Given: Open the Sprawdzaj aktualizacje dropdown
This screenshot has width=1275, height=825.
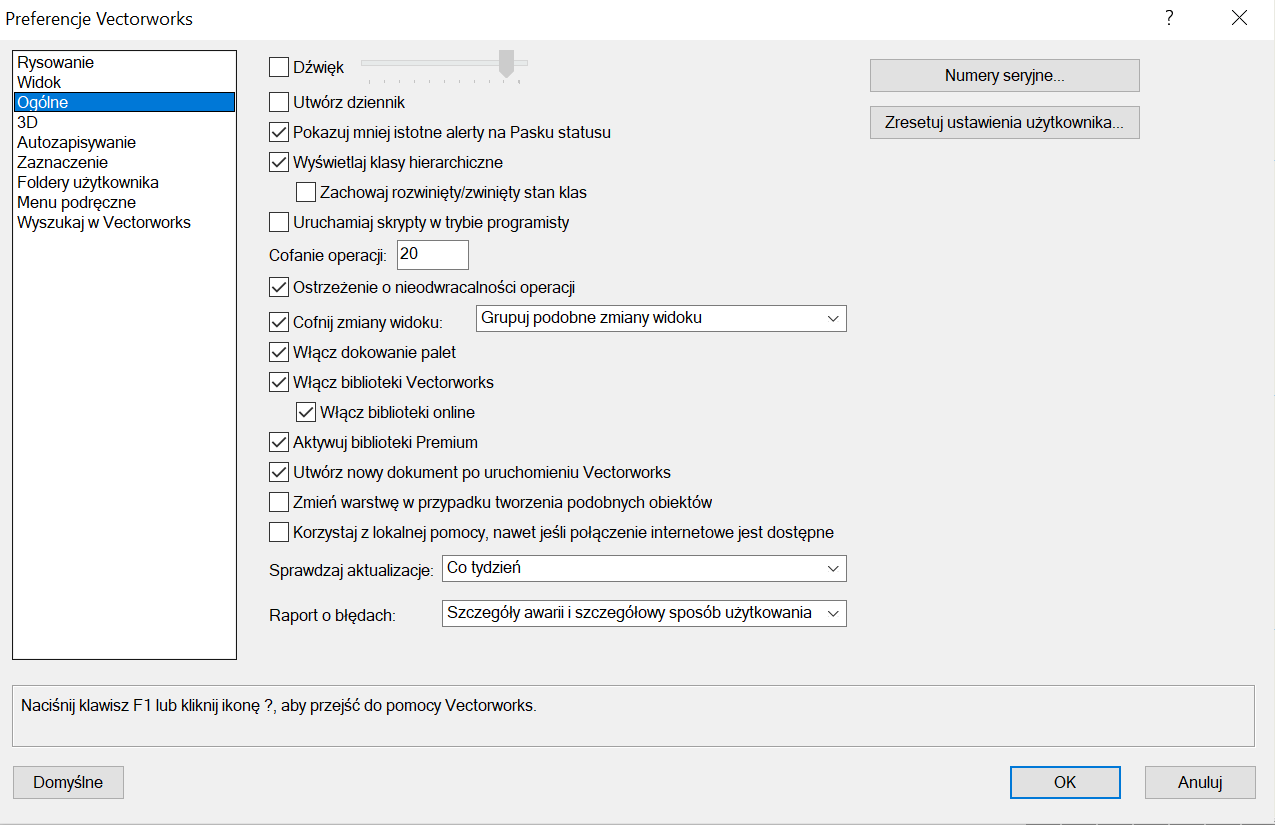Looking at the screenshot, I should tap(644, 568).
